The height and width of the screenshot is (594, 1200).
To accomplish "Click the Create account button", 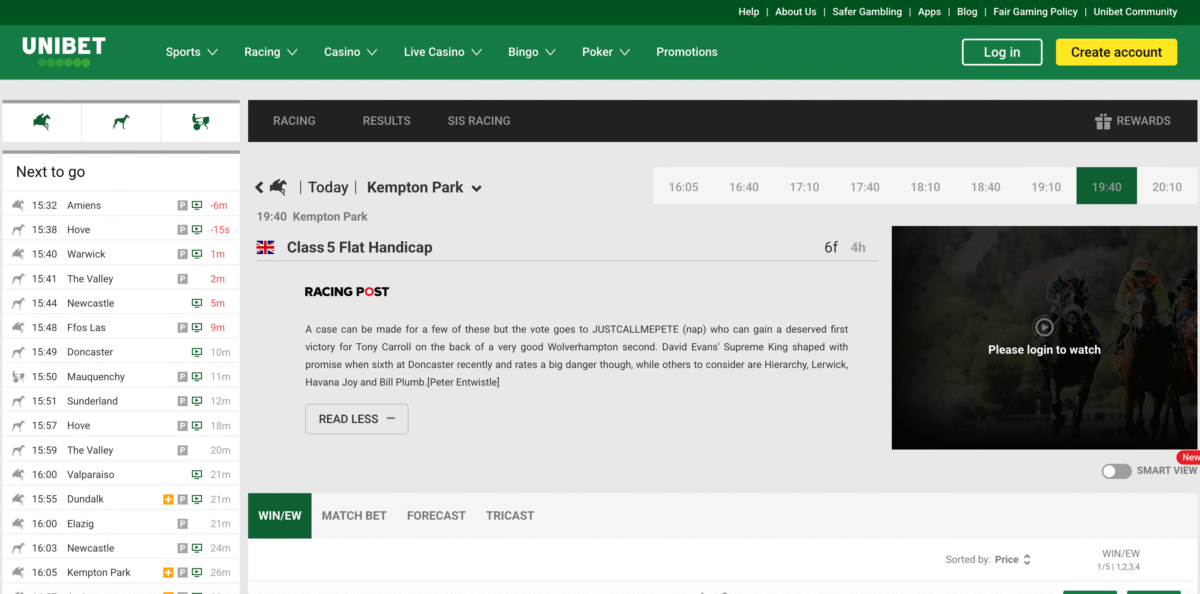I will coord(1116,52).
